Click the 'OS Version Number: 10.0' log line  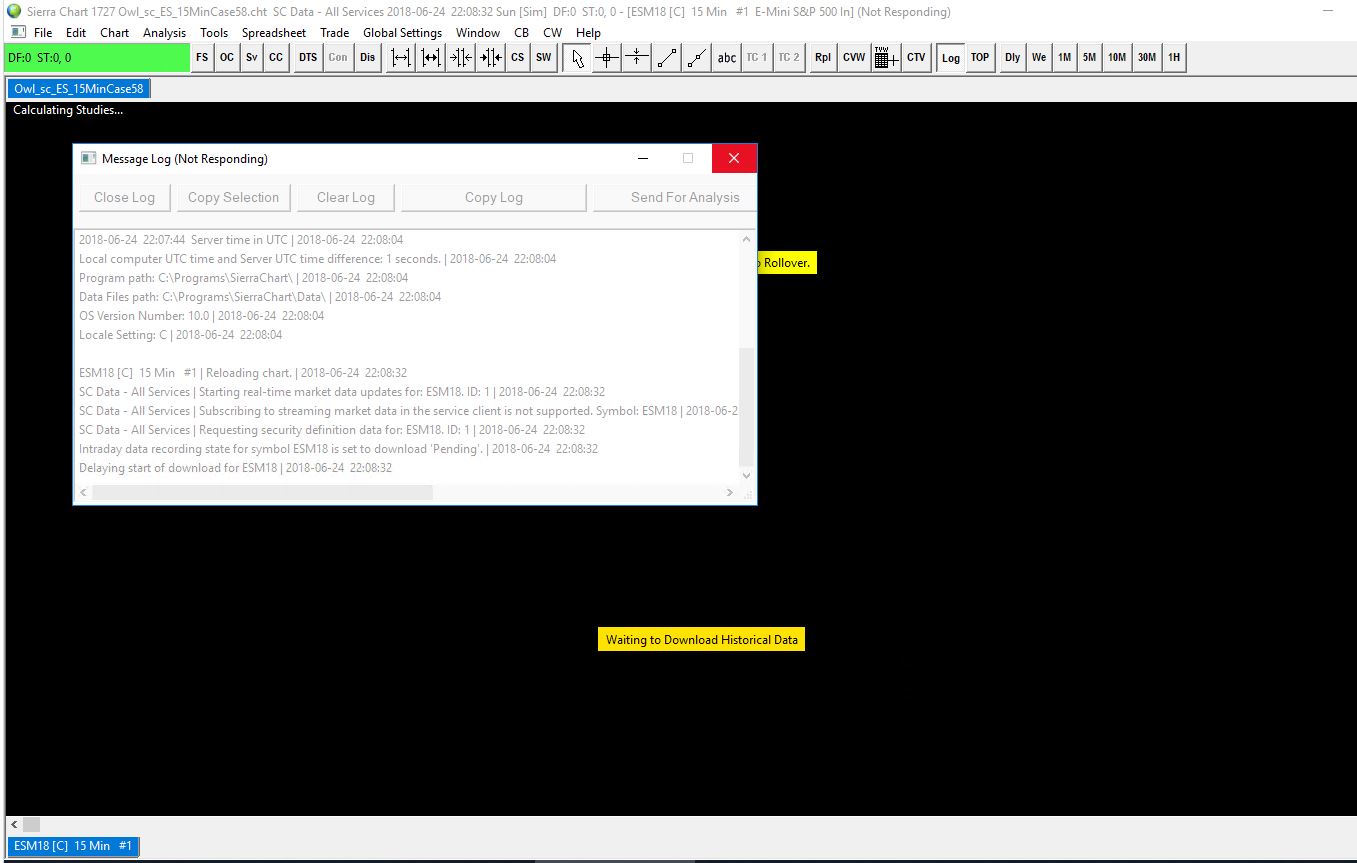pyautogui.click(x=201, y=316)
